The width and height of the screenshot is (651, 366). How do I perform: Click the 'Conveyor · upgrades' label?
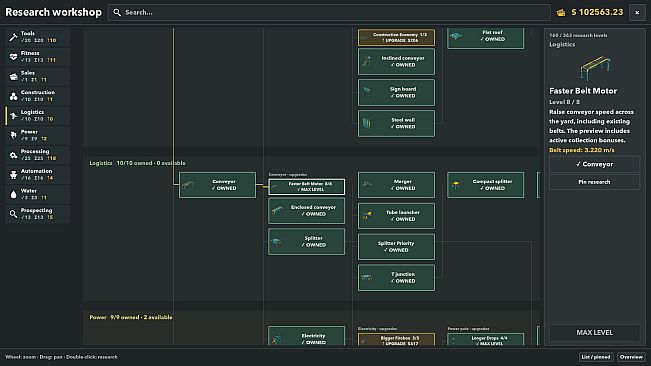[288, 175]
